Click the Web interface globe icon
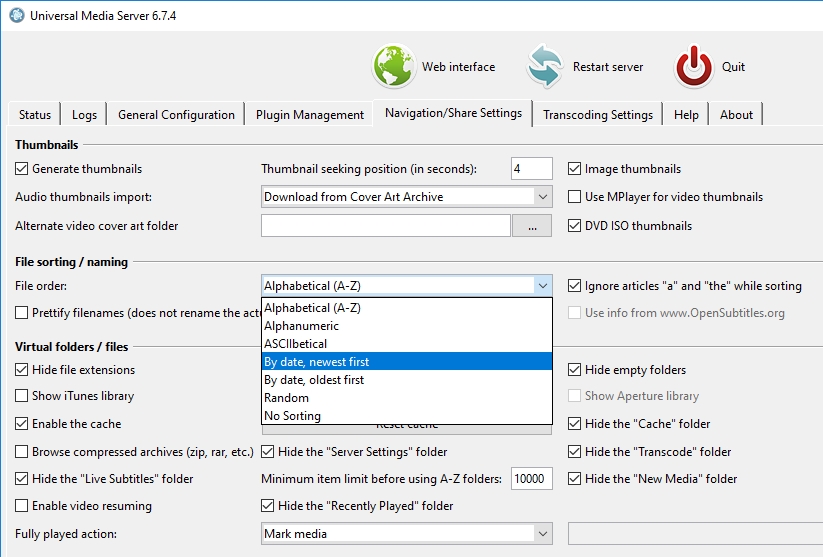Viewport: 823px width, 557px height. coord(394,66)
